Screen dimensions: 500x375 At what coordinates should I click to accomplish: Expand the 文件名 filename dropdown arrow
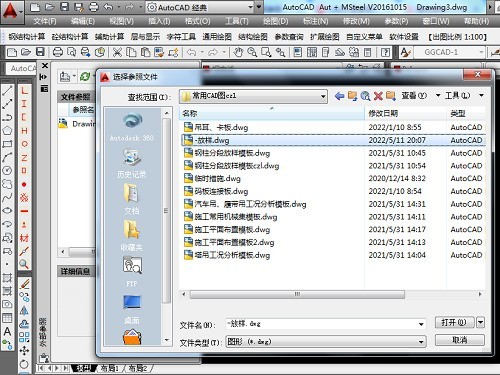[421, 324]
